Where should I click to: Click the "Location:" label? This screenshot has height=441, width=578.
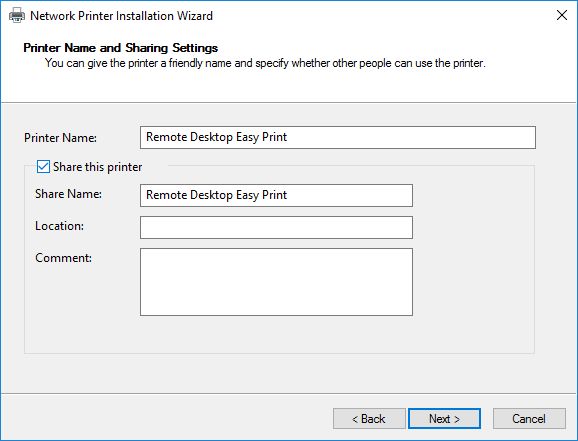59,226
